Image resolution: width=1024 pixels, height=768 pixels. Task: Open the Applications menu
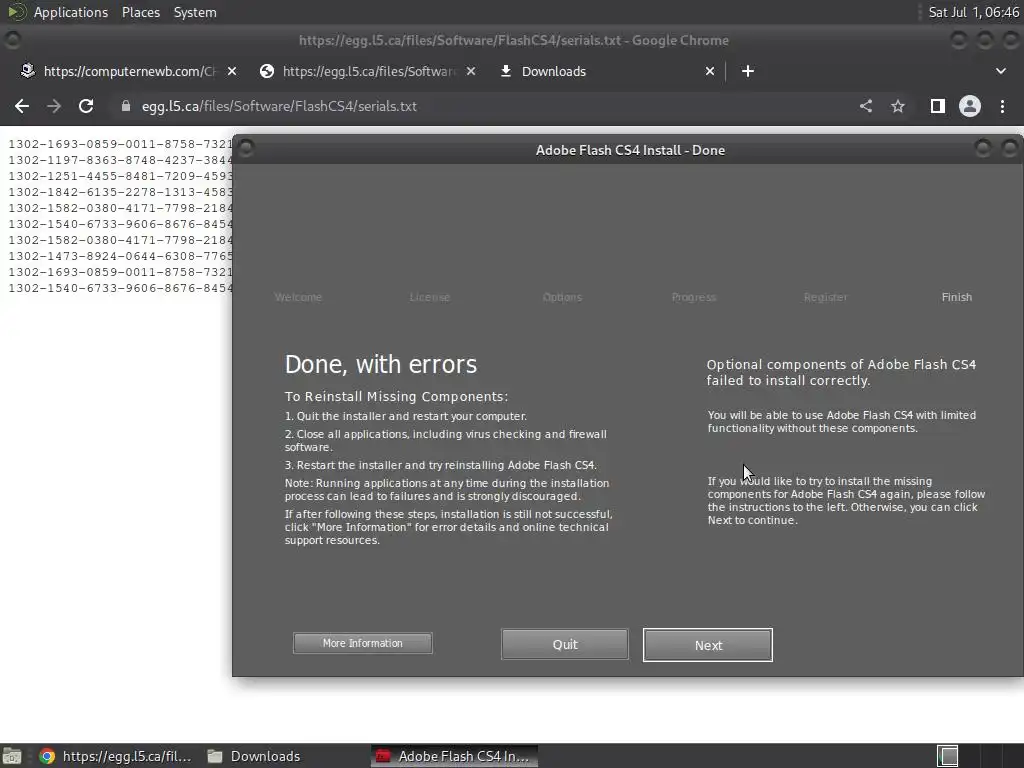tap(71, 12)
